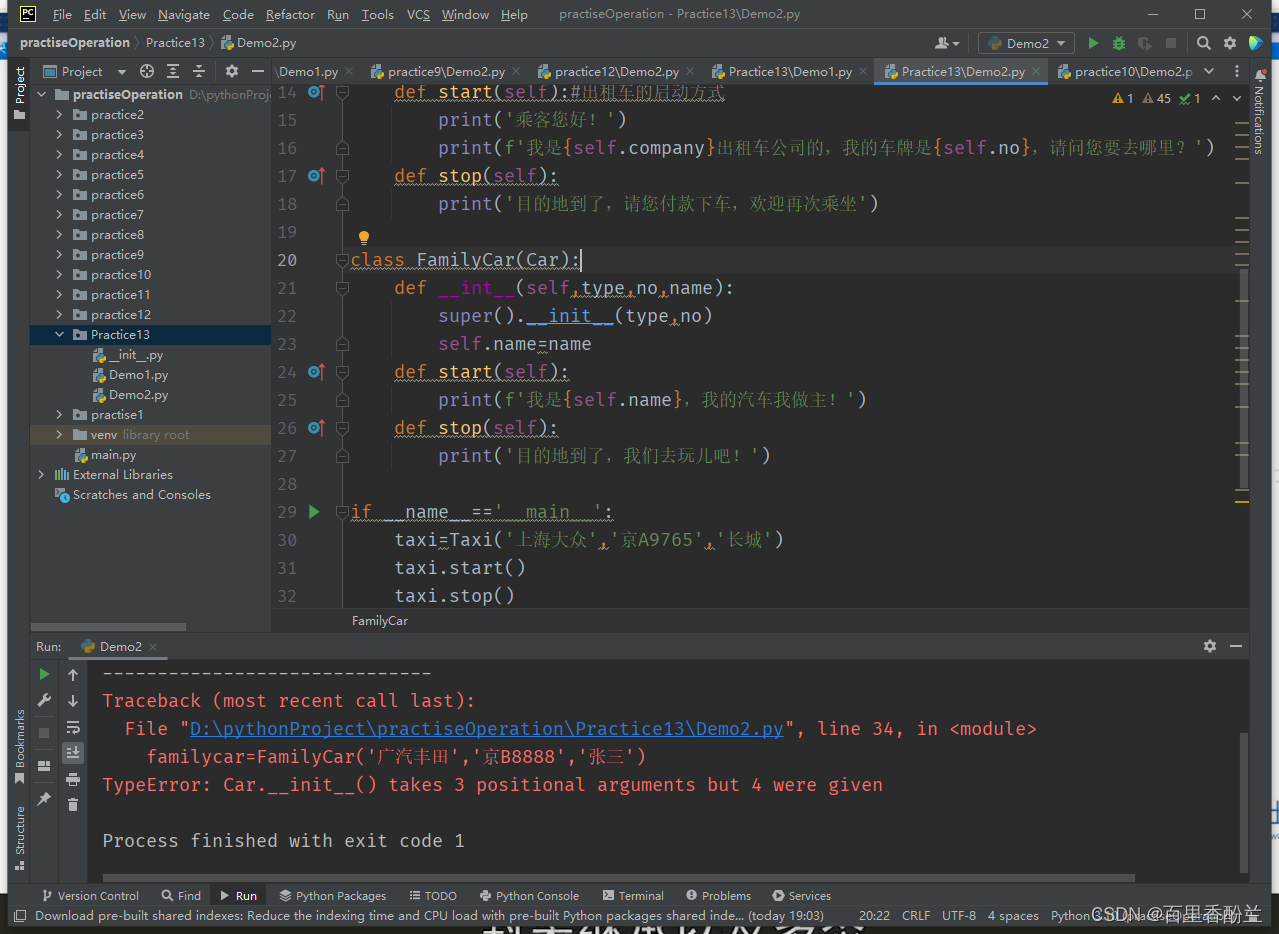Print console output icon
1279x934 pixels.
73,779
